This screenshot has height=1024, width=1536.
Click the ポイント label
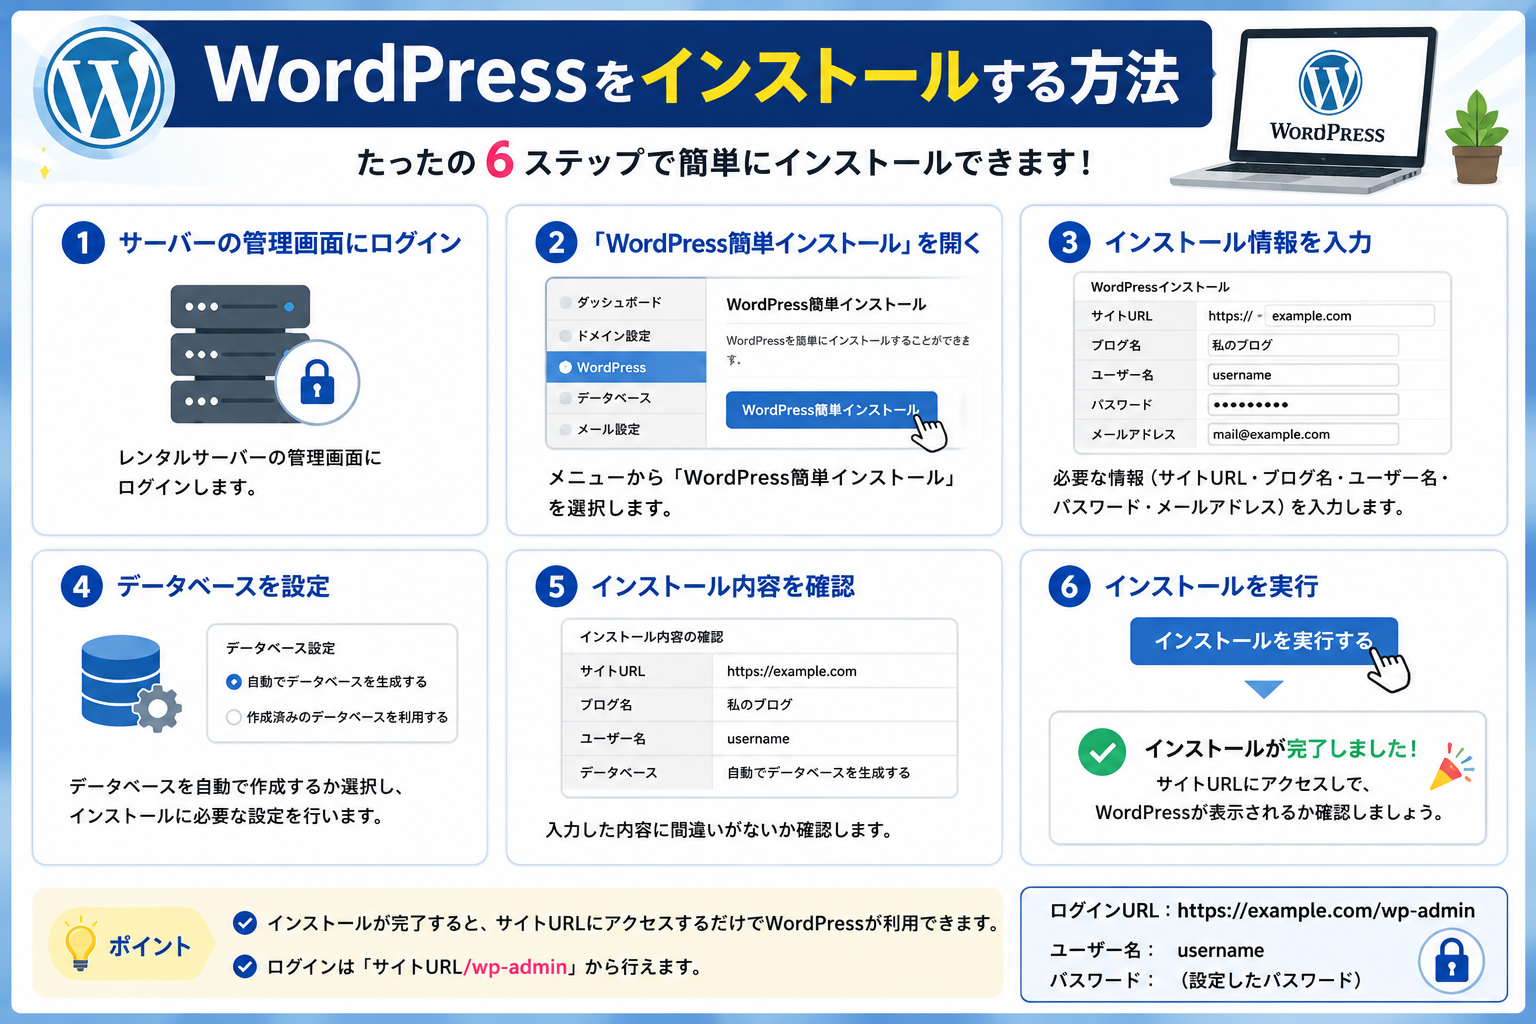(x=150, y=946)
